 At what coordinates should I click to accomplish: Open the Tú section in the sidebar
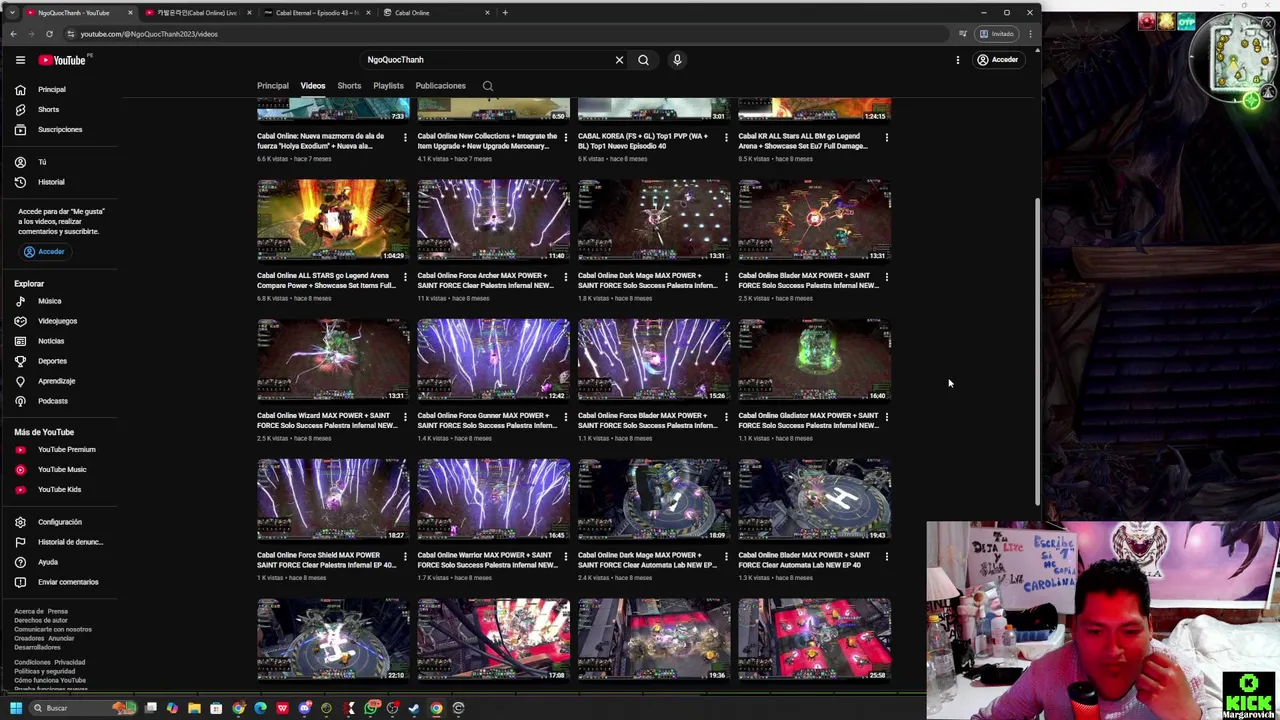pyautogui.click(x=42, y=162)
